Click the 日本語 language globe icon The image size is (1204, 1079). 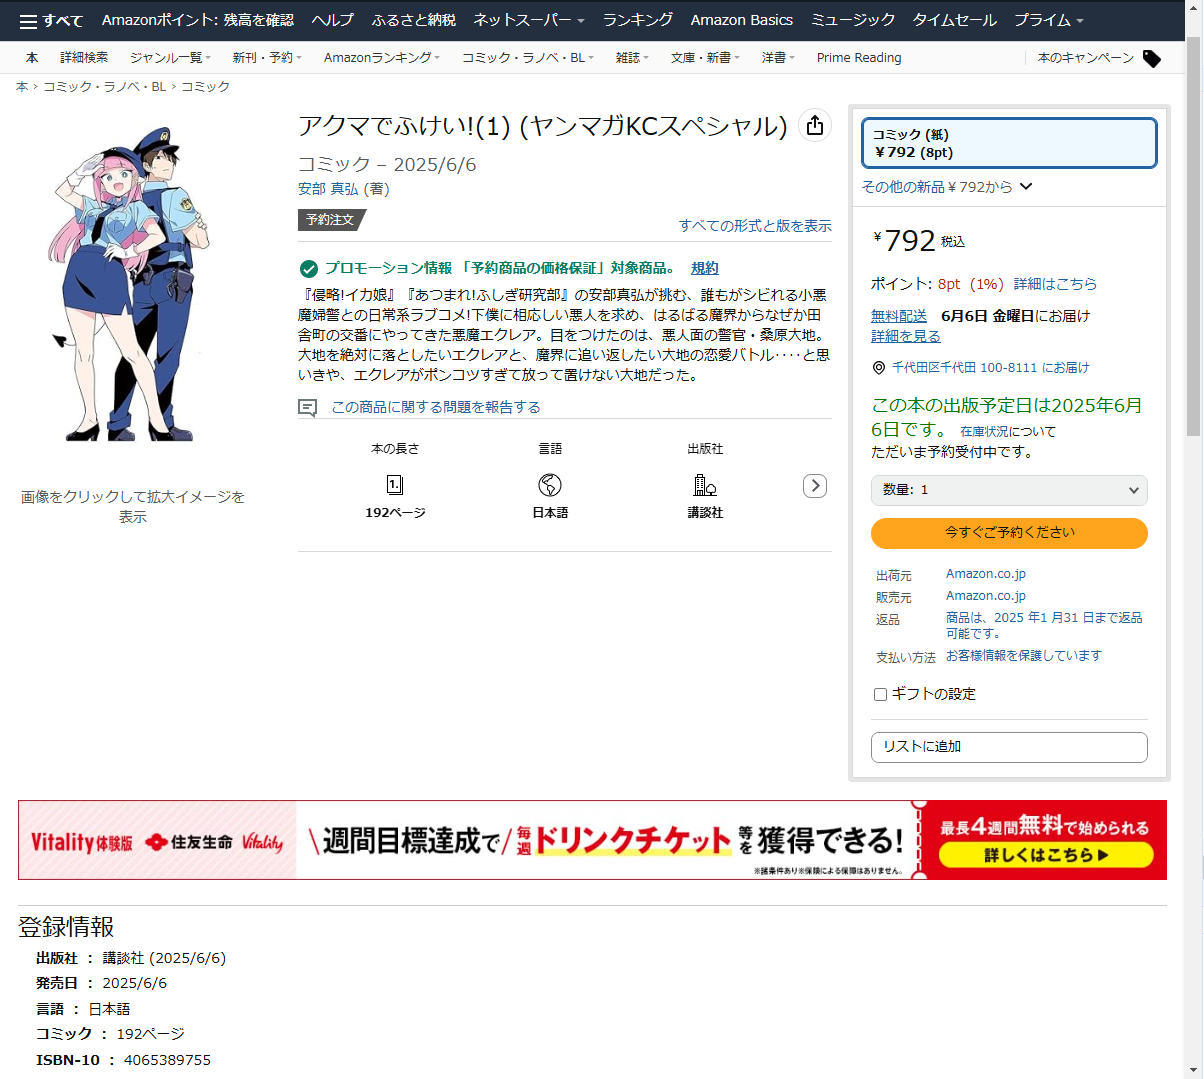(x=550, y=485)
